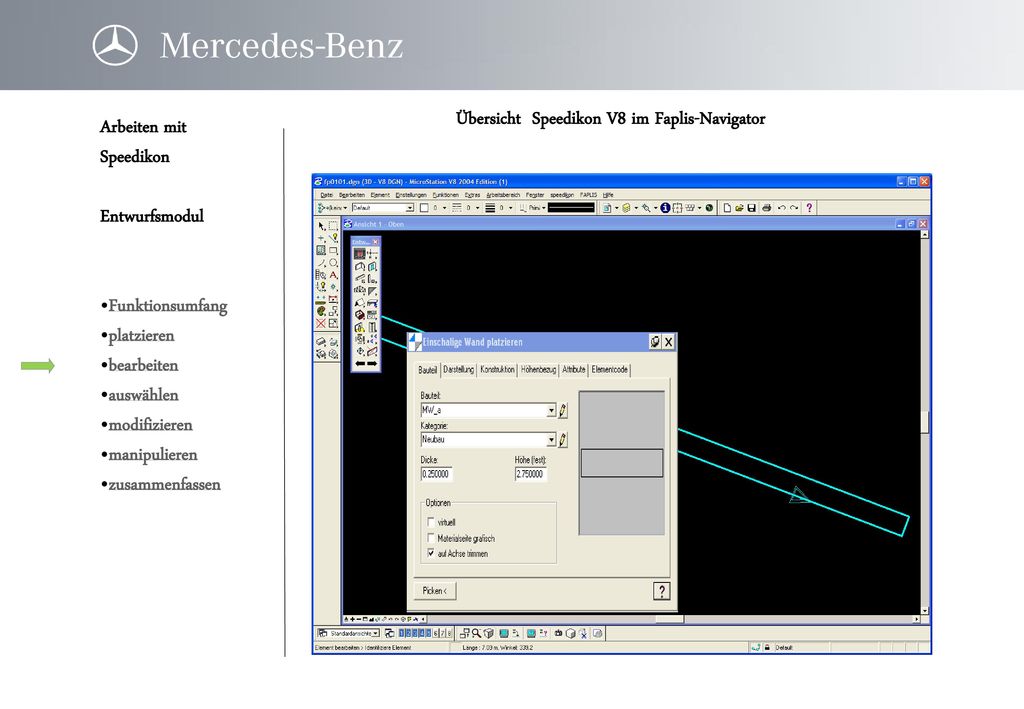
Task: Switch to the Attribute tab
Action: coord(573,370)
